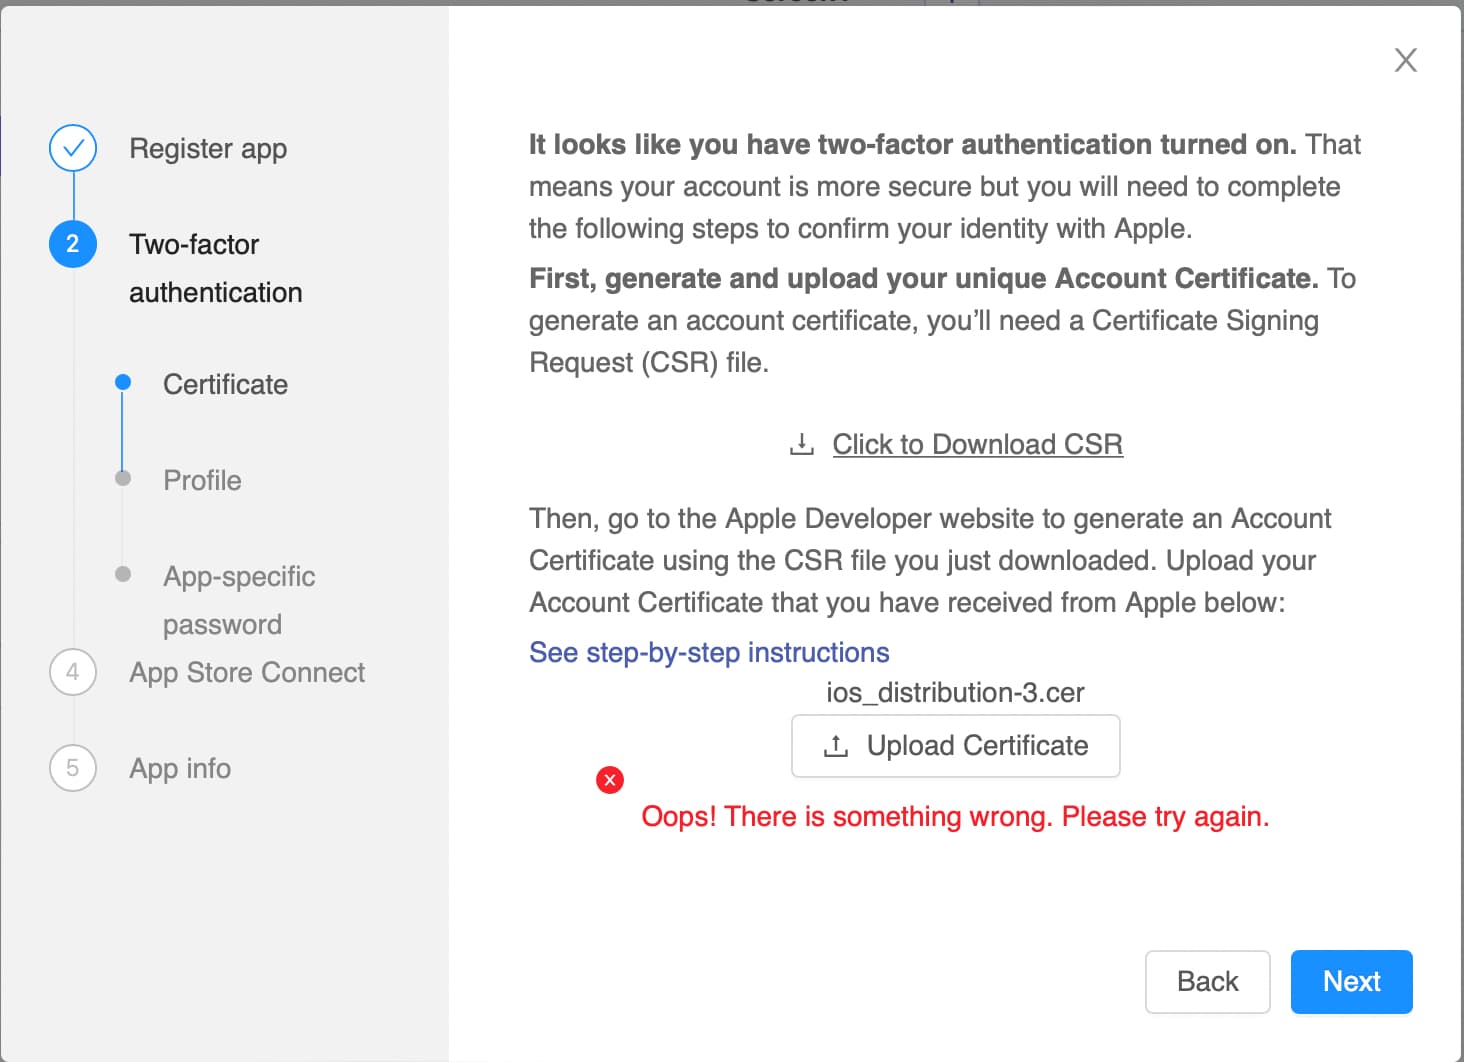Viewport: 1464px width, 1062px height.
Task: Click the Profile sub-step bullet
Action: (123, 478)
